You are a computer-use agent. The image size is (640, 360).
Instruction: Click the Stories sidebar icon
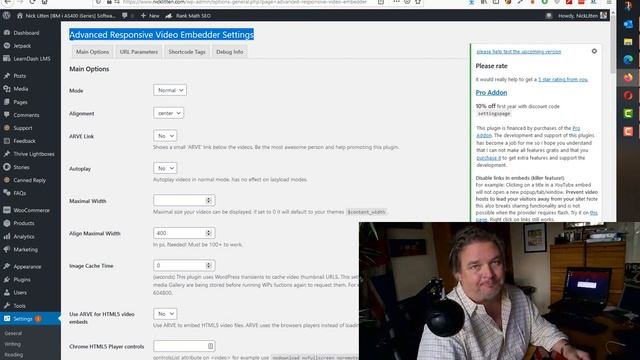click(x=7, y=167)
